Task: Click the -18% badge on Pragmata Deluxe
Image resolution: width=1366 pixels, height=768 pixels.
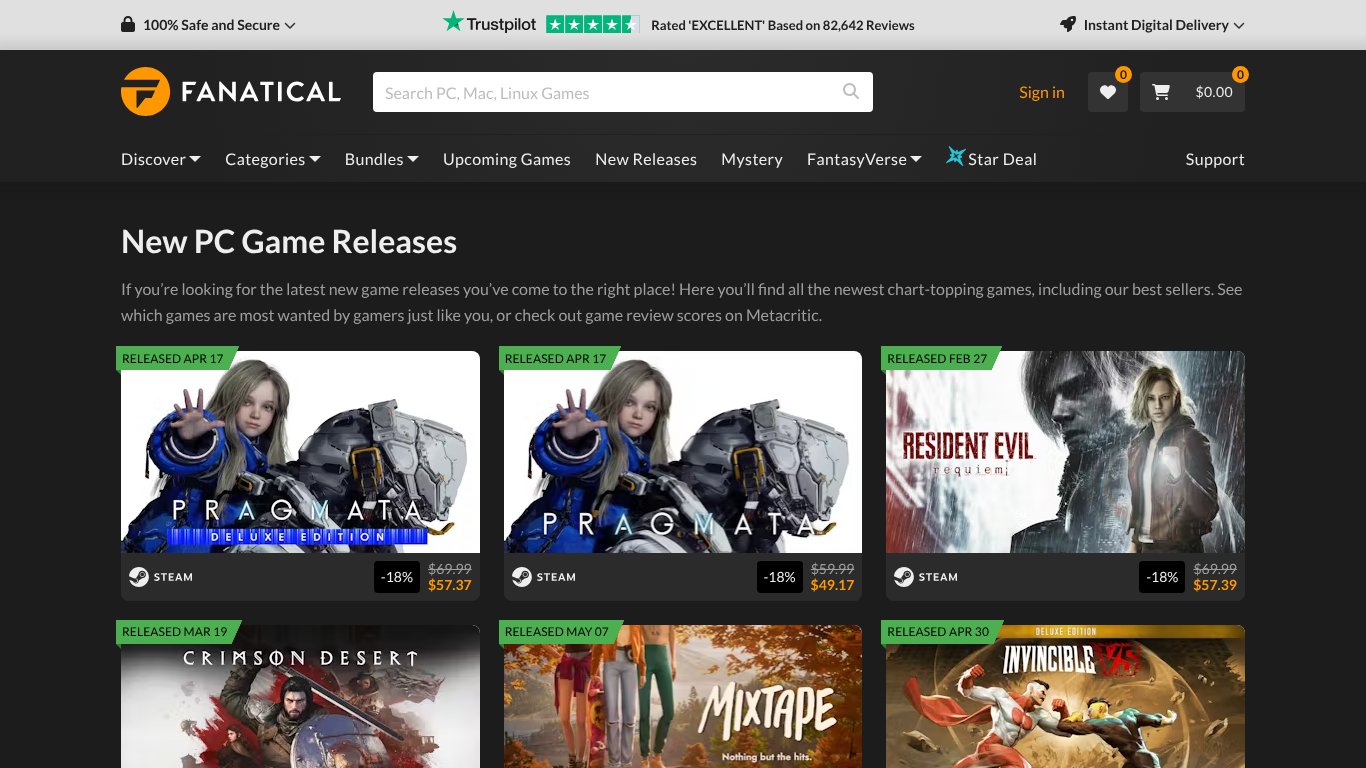Action: tap(397, 577)
